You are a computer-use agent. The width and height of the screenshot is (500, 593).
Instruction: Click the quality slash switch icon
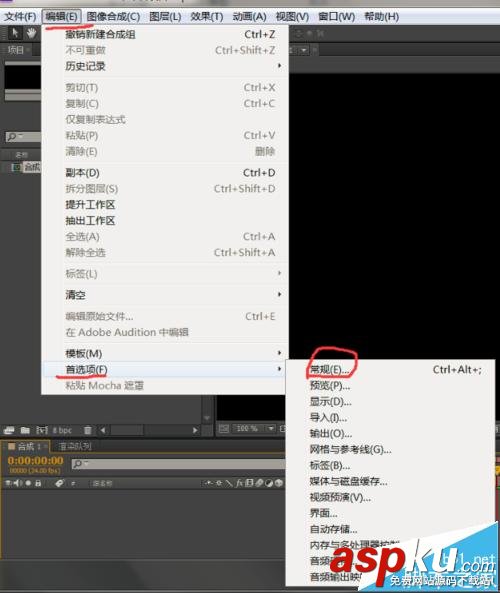tap(229, 483)
